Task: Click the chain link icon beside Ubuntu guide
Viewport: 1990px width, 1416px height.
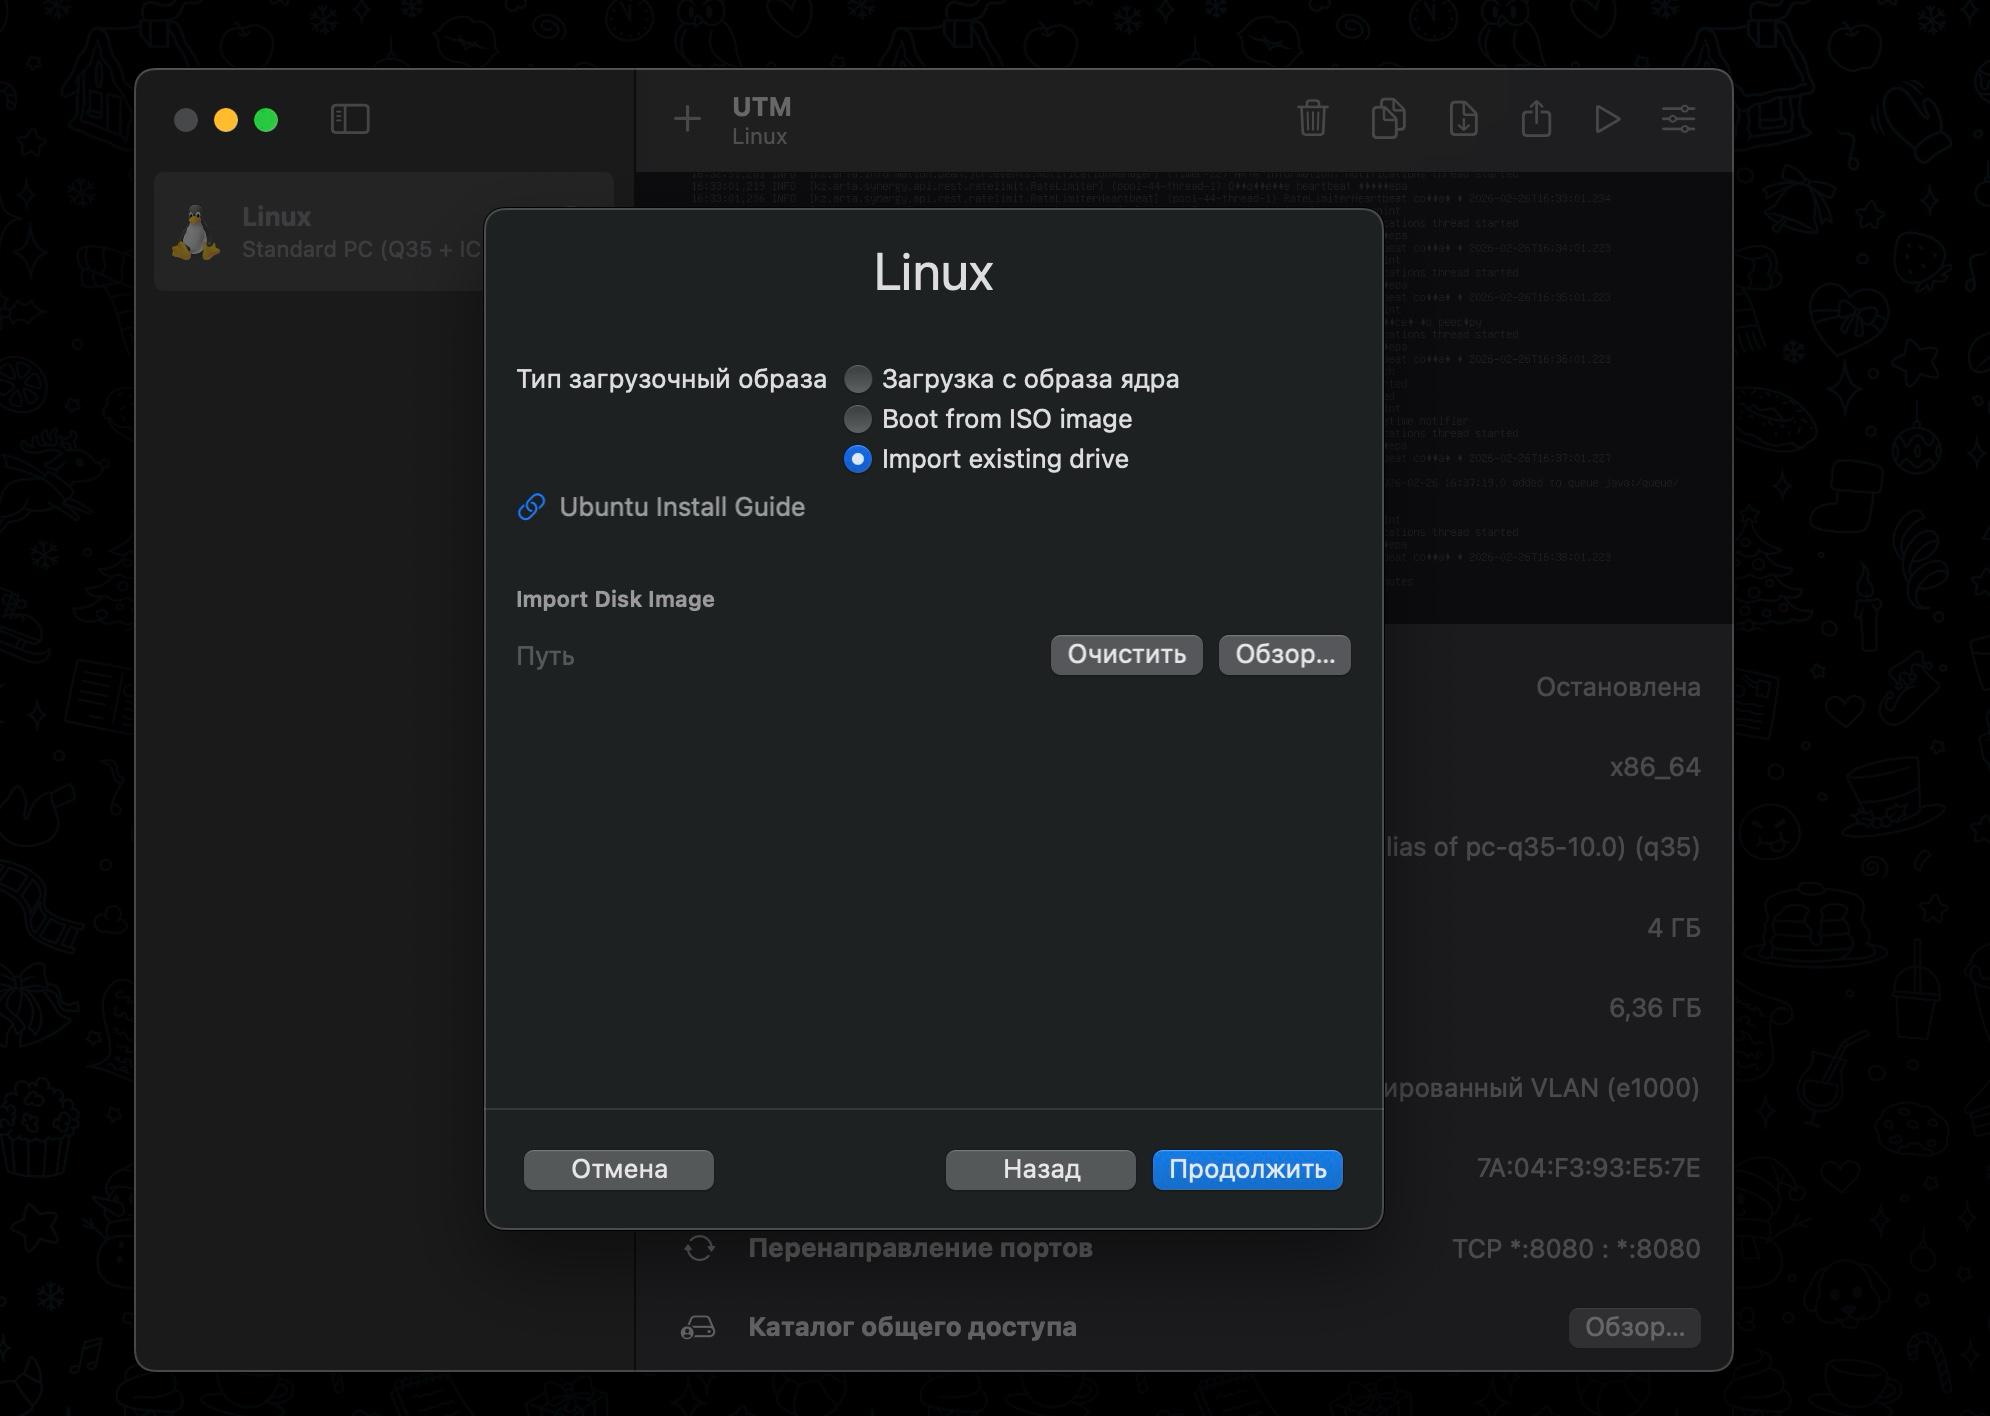Action: (531, 507)
